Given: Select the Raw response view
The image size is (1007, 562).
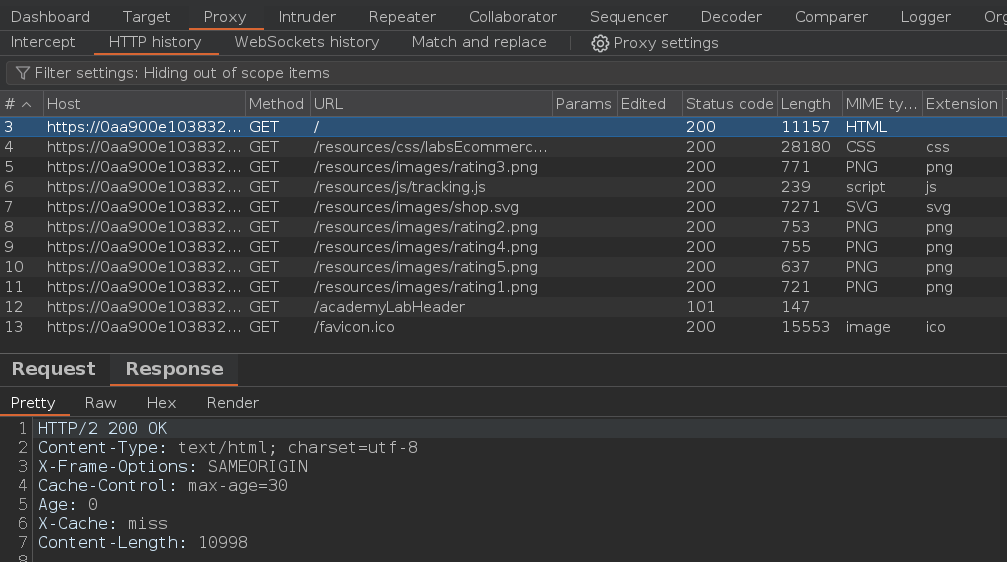Looking at the screenshot, I should tap(100, 403).
